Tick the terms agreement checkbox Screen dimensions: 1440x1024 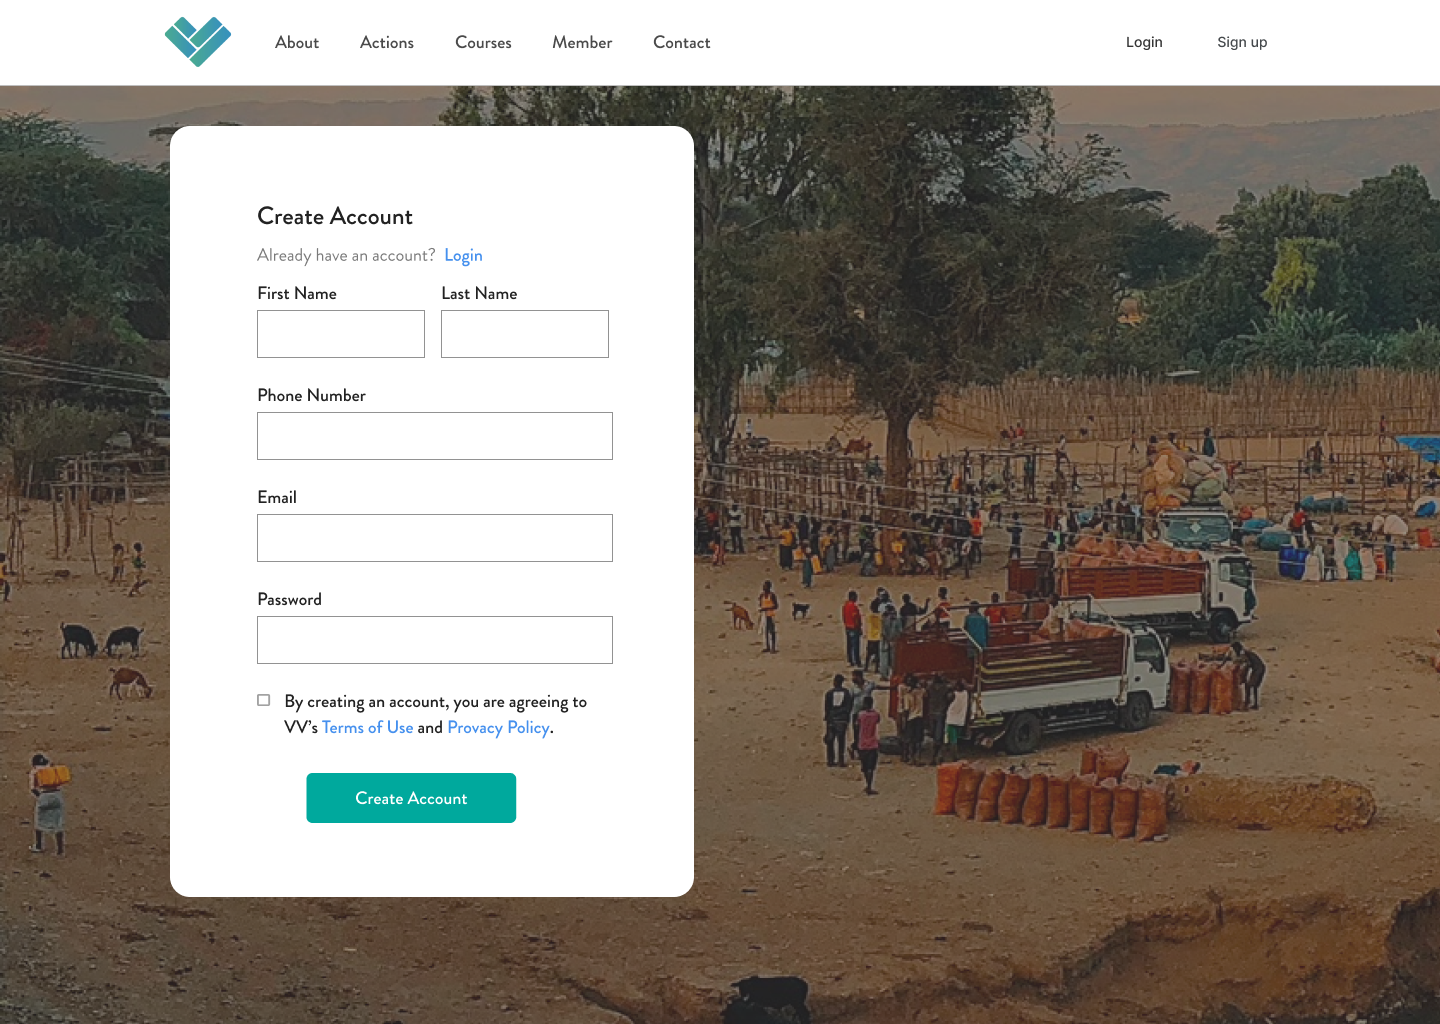pyautogui.click(x=264, y=700)
